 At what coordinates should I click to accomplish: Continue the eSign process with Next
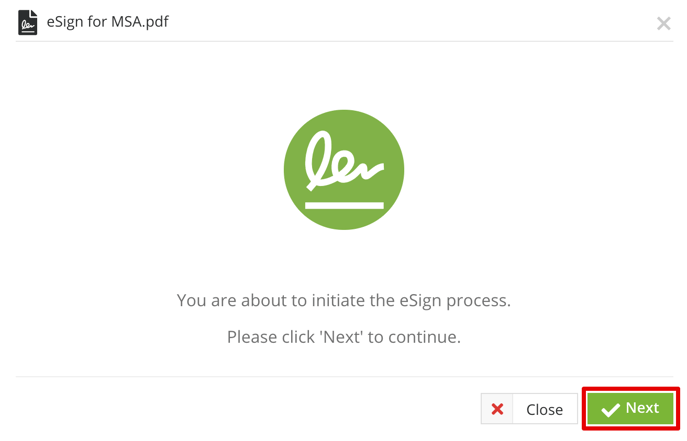630,408
